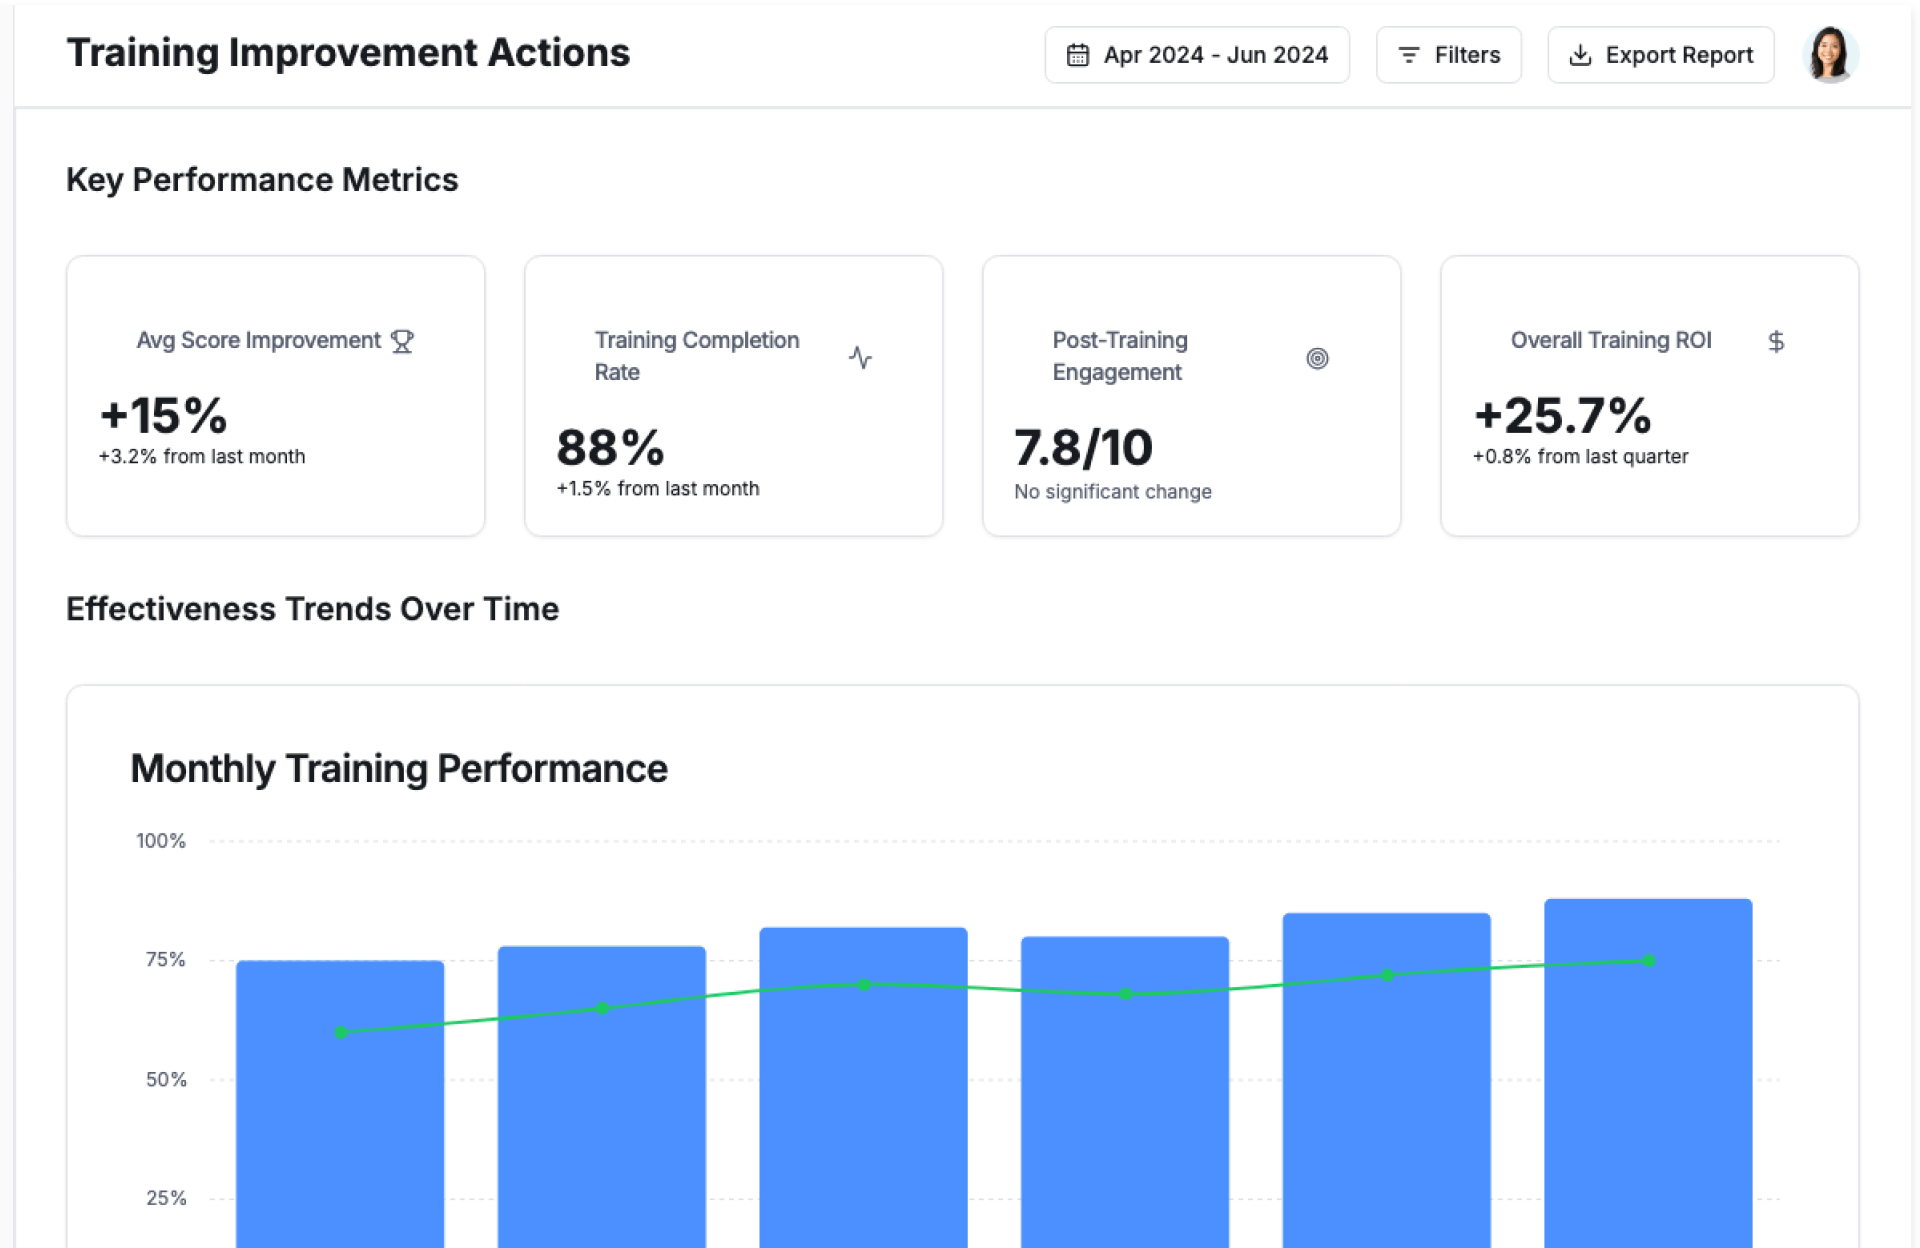Click the trophy icon on Avg Score Improvement
This screenshot has width=1920, height=1248.
coord(402,342)
